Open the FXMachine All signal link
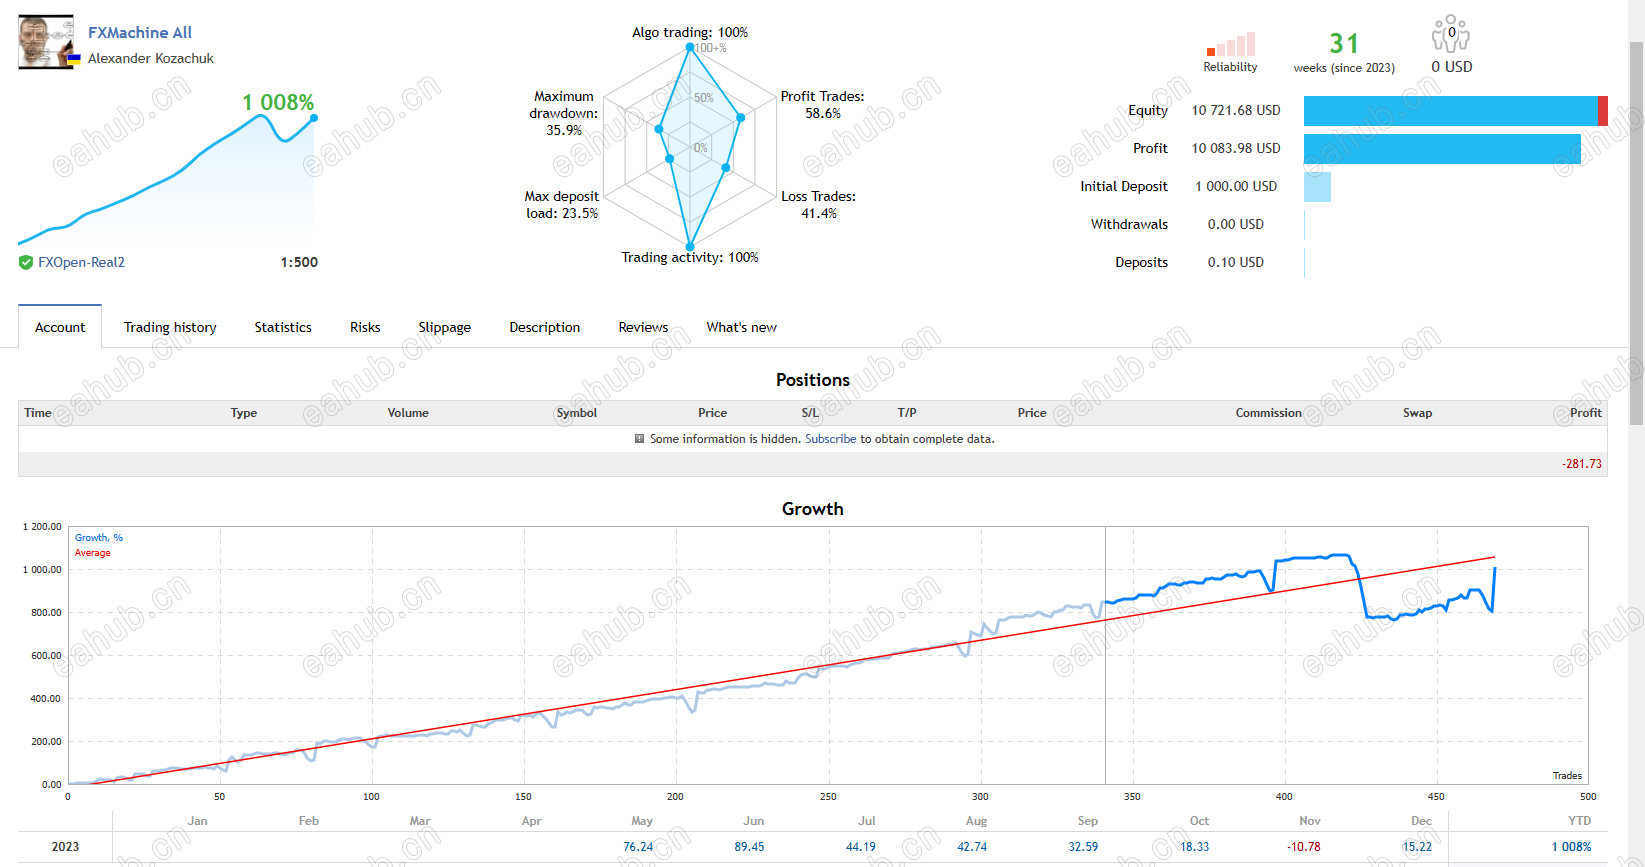Image resolution: width=1645 pixels, height=867 pixels. tap(140, 32)
